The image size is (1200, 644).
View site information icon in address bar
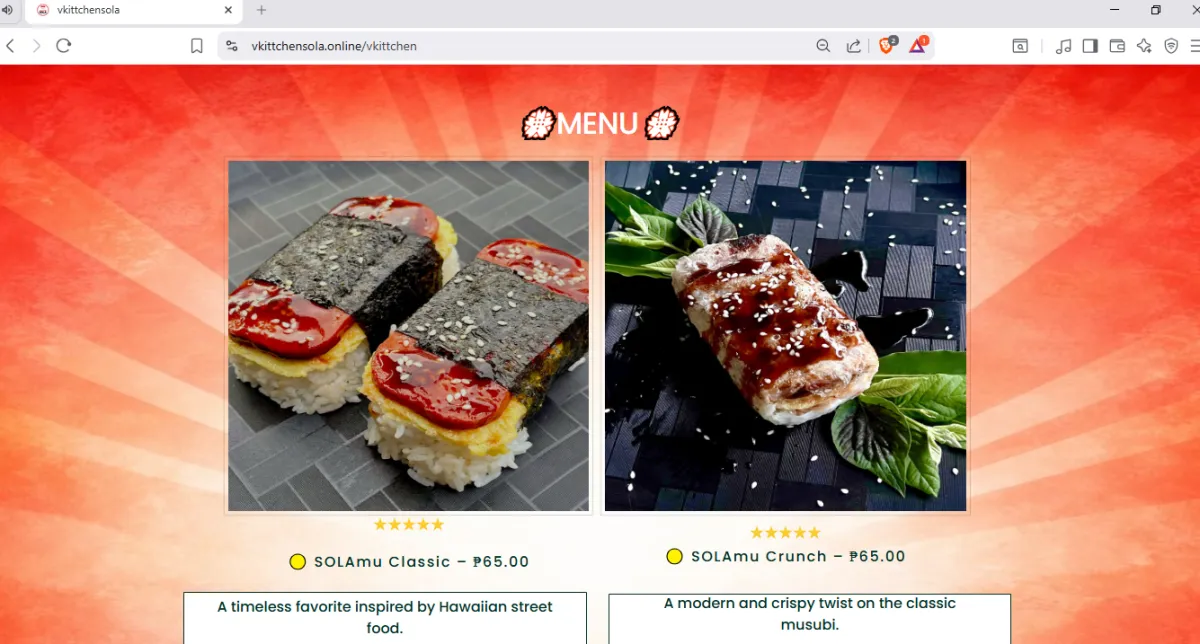(232, 46)
